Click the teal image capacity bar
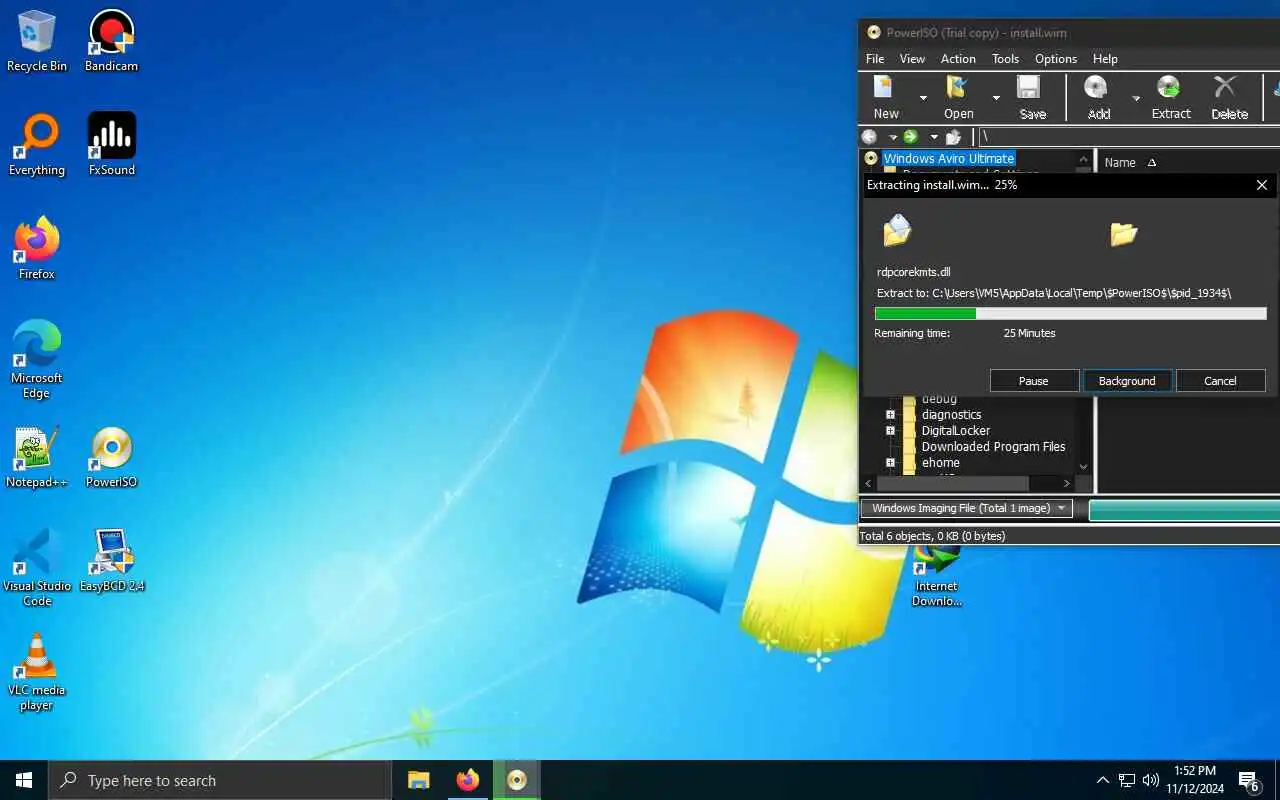Screen dimensions: 1280x800 coord(1184,510)
